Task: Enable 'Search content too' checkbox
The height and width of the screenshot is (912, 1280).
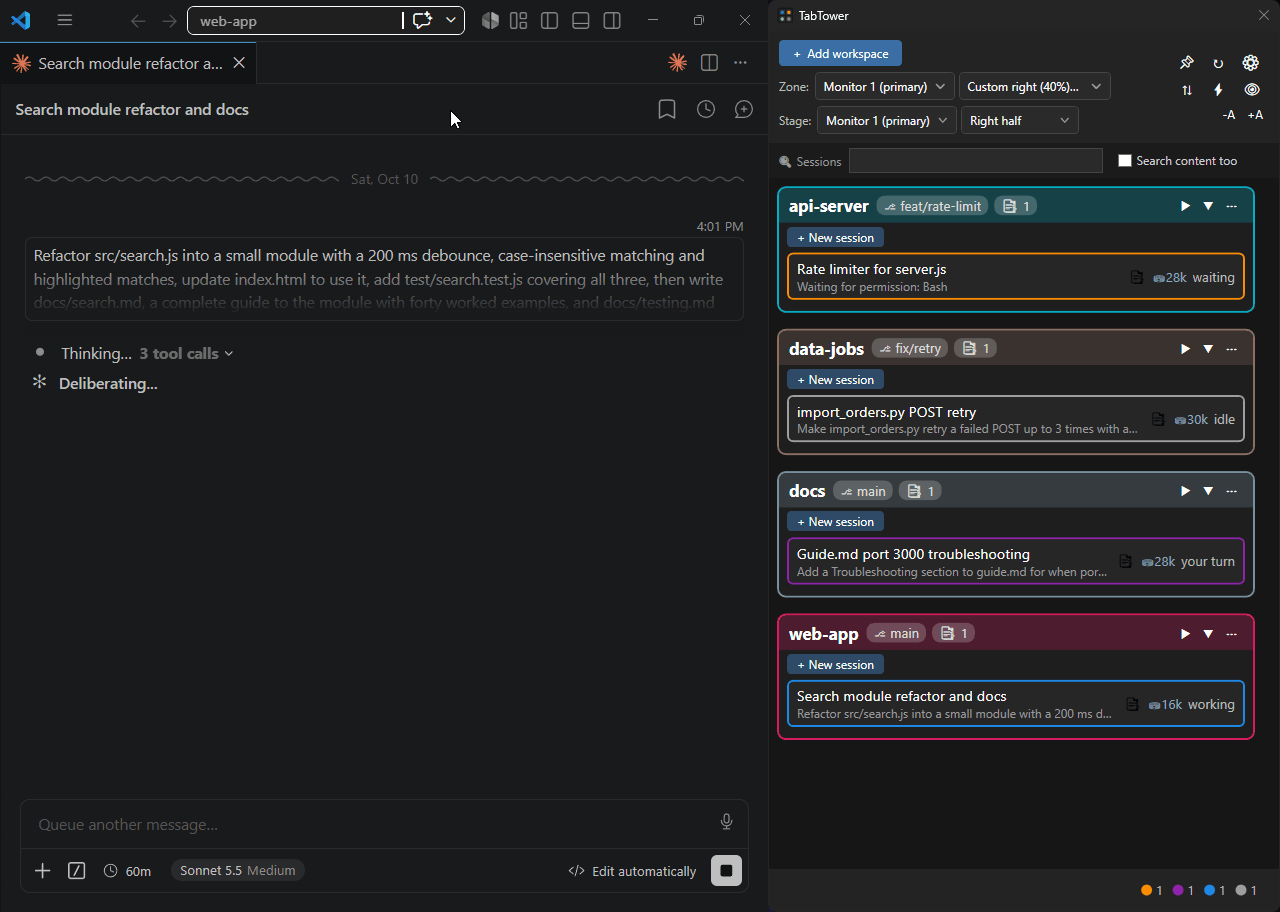Action: 1124,160
